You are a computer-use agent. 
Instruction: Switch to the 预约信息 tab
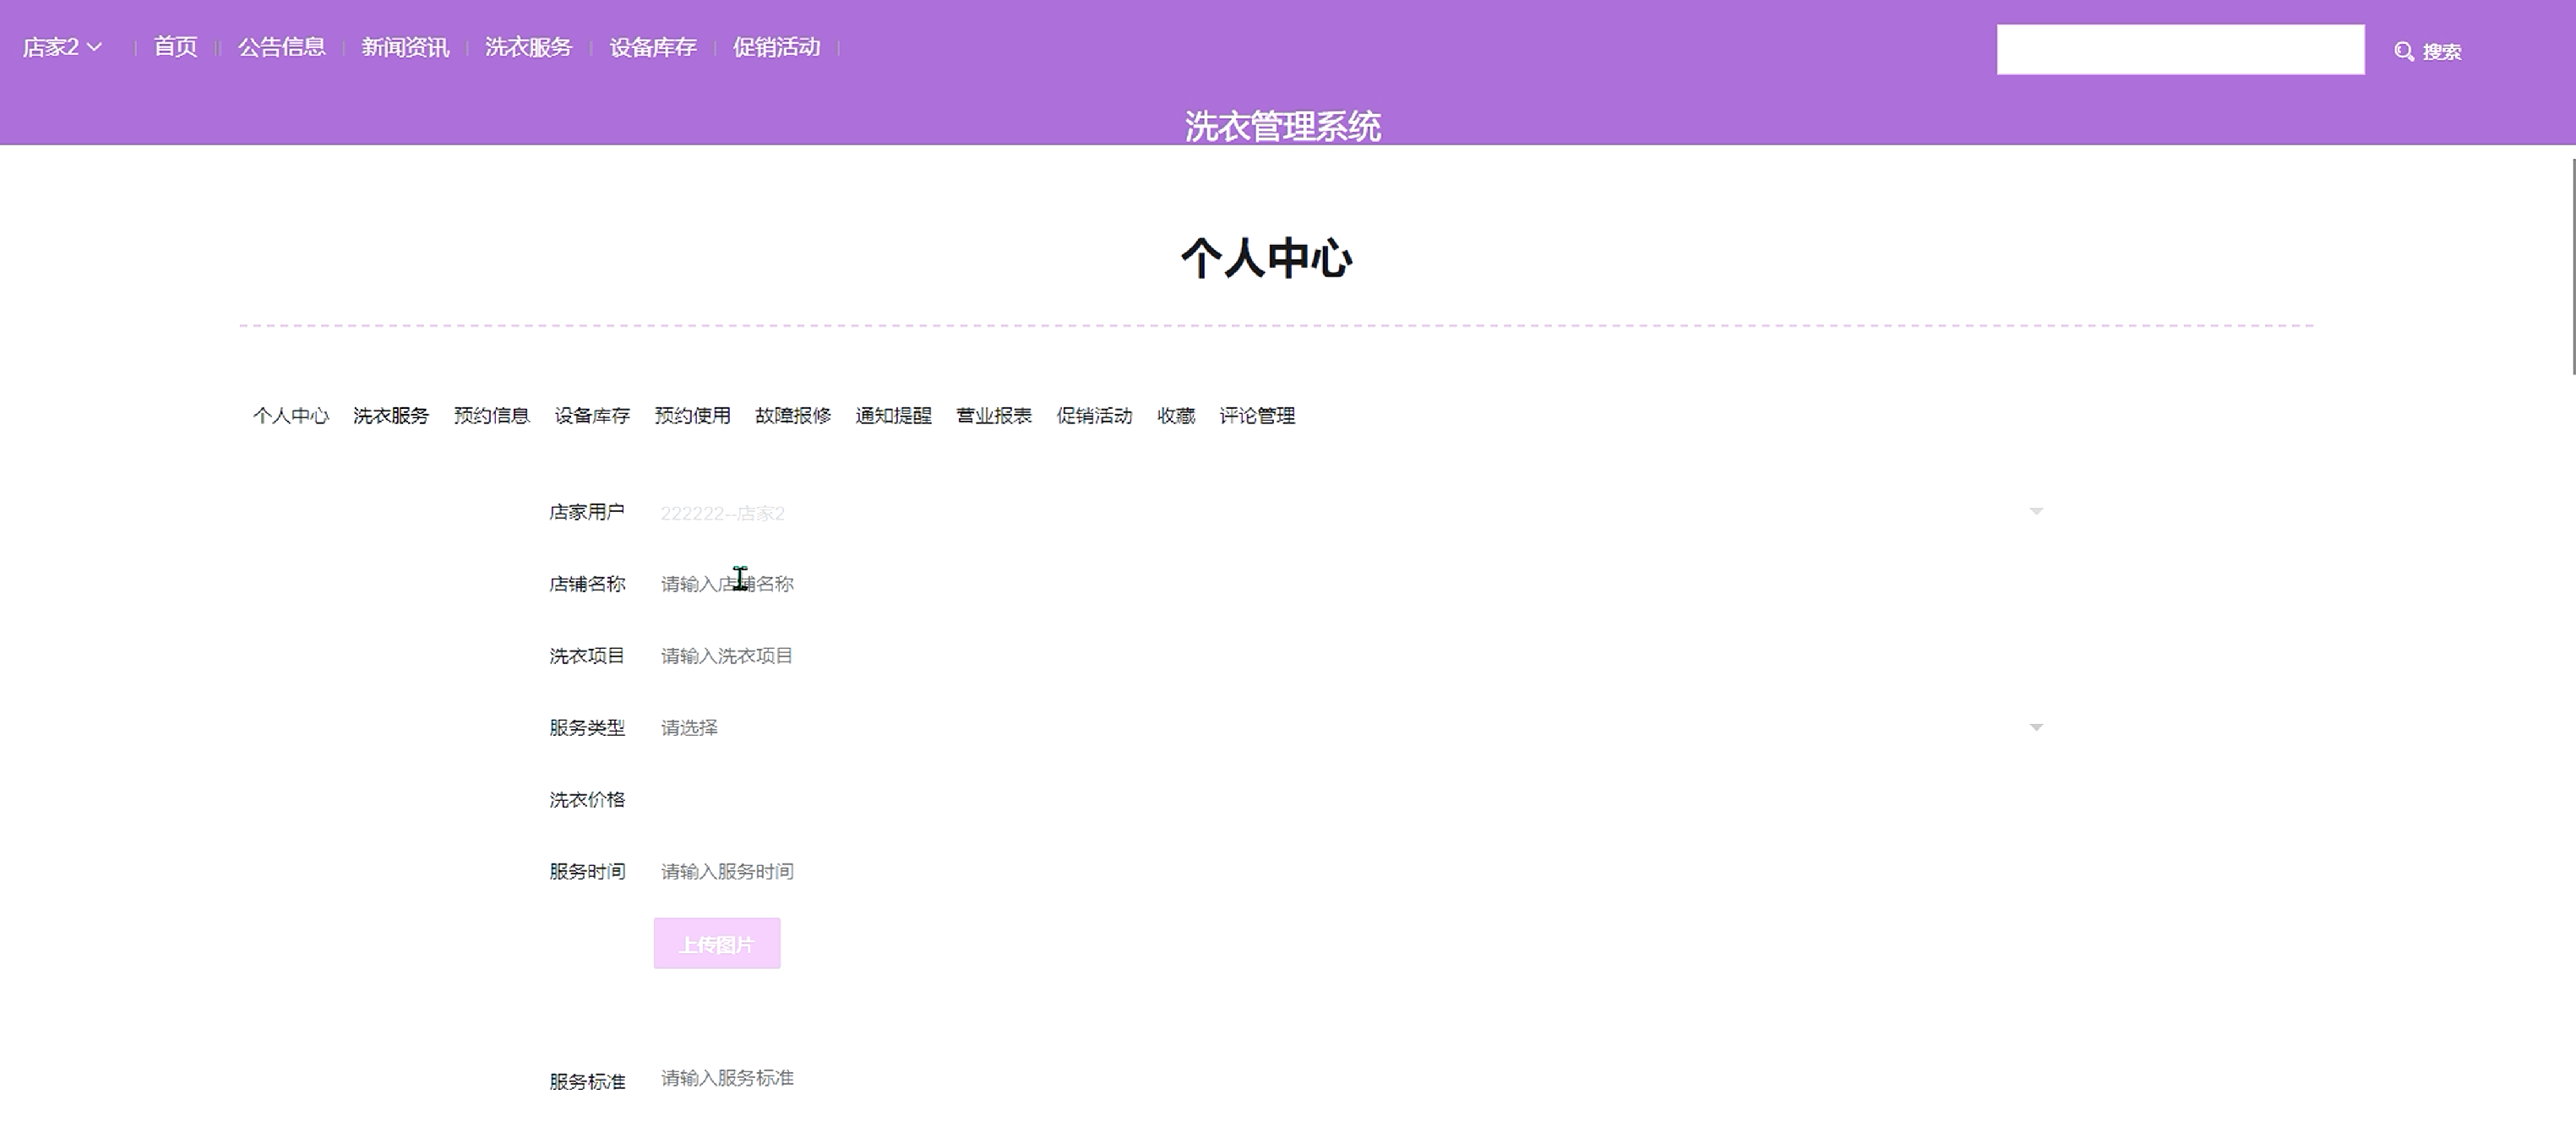click(x=491, y=415)
